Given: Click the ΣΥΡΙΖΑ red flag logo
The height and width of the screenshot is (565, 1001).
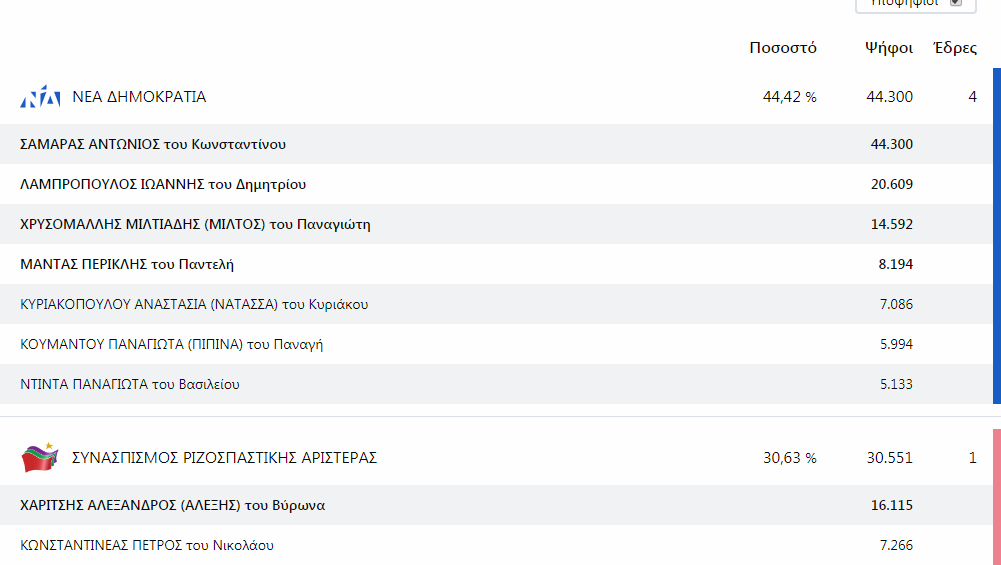Looking at the screenshot, I should pos(40,457).
